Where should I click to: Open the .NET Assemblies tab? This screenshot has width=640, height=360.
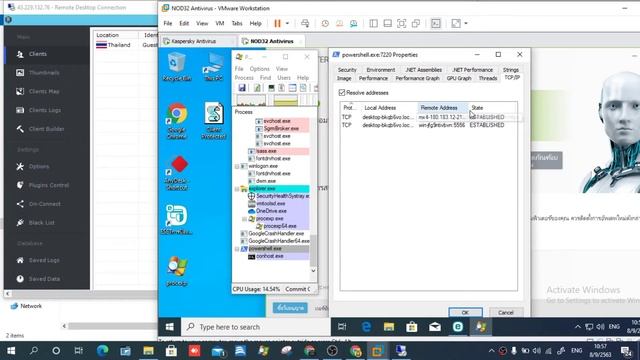423,70
